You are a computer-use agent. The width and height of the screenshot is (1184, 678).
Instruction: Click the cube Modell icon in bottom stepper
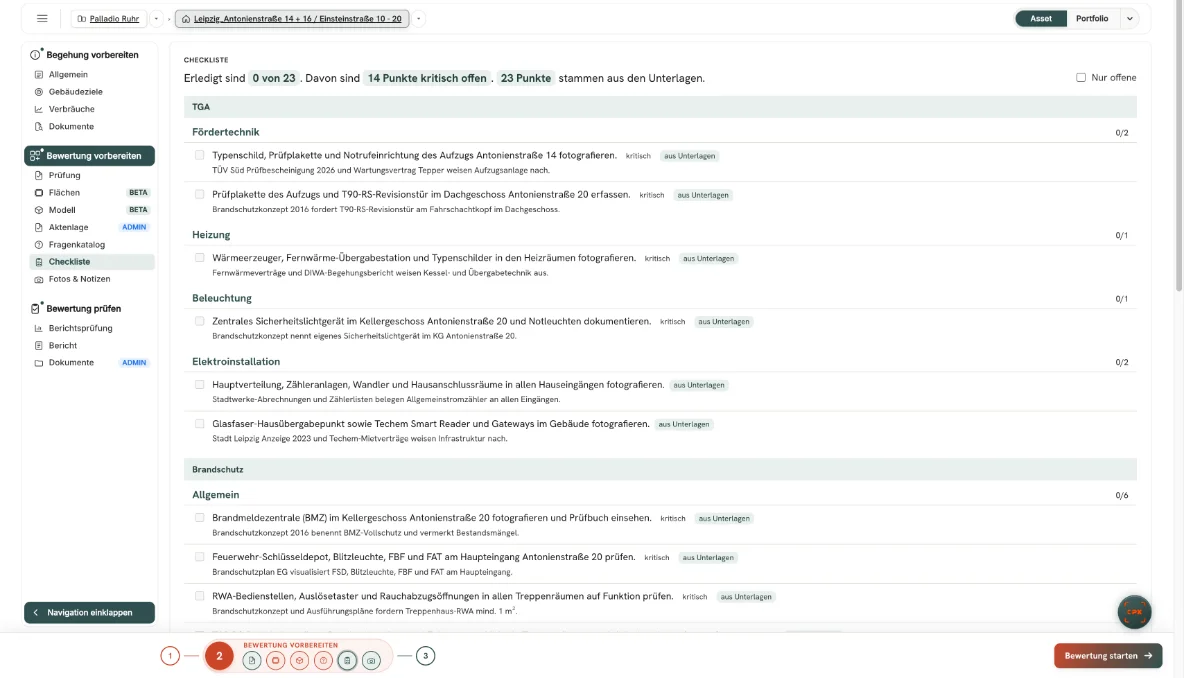click(x=300, y=661)
